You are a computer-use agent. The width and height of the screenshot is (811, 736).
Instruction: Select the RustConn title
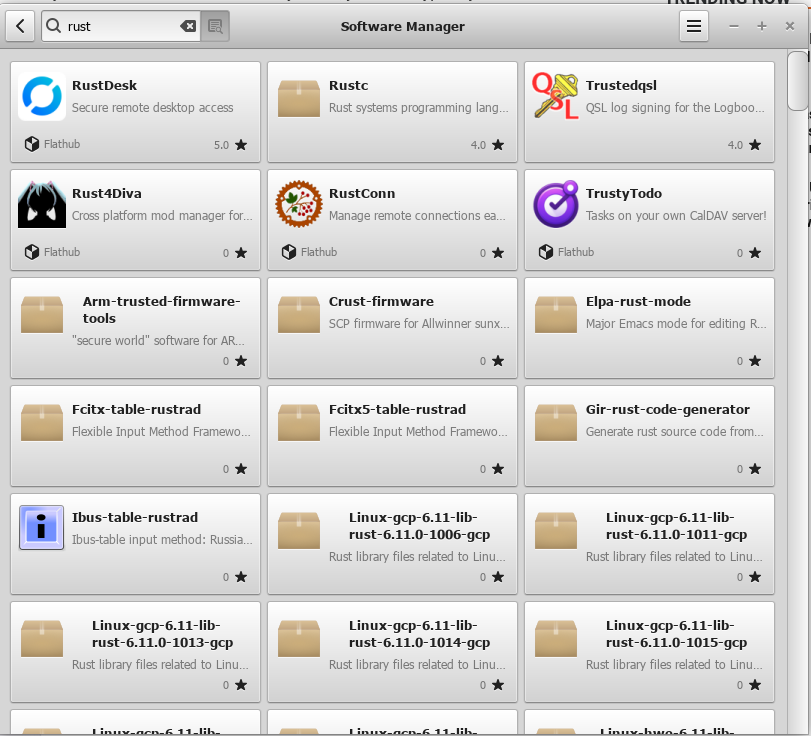click(x=362, y=193)
